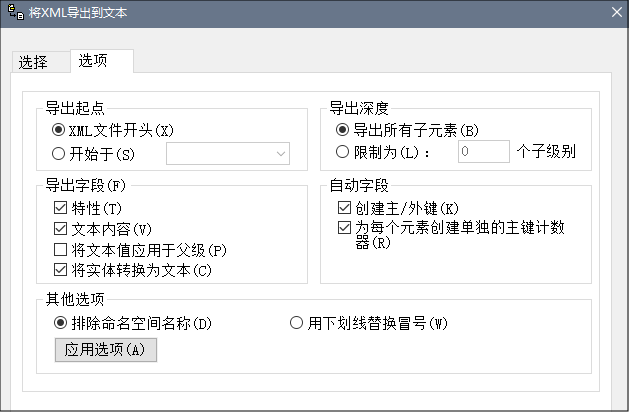Select 导出所有子元素(B) option
This screenshot has width=629, height=412.
pyautogui.click(x=344, y=130)
